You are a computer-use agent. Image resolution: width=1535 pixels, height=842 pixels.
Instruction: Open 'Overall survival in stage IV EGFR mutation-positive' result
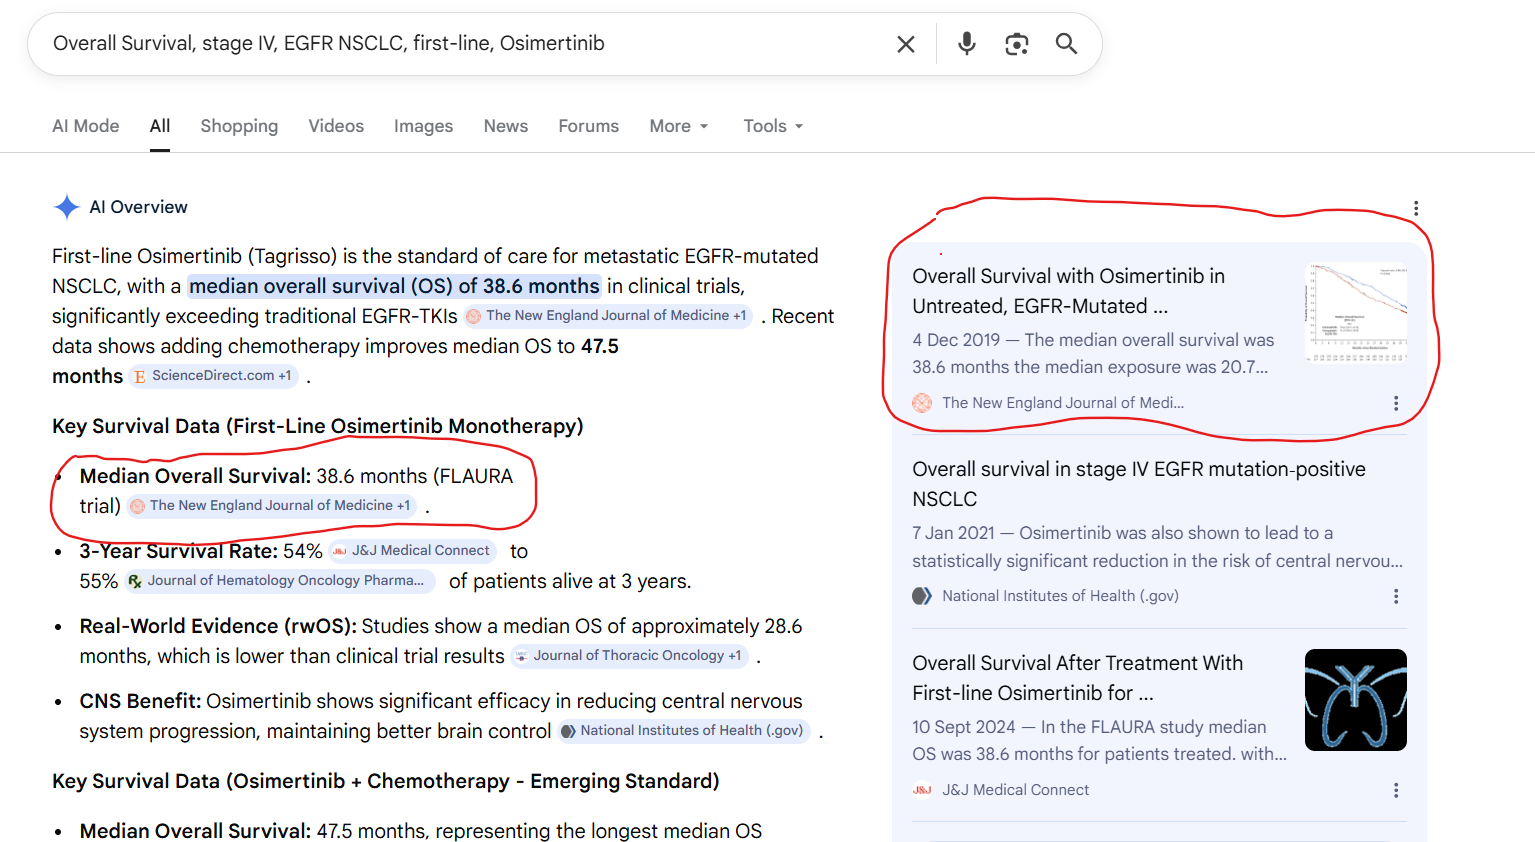click(x=1139, y=484)
